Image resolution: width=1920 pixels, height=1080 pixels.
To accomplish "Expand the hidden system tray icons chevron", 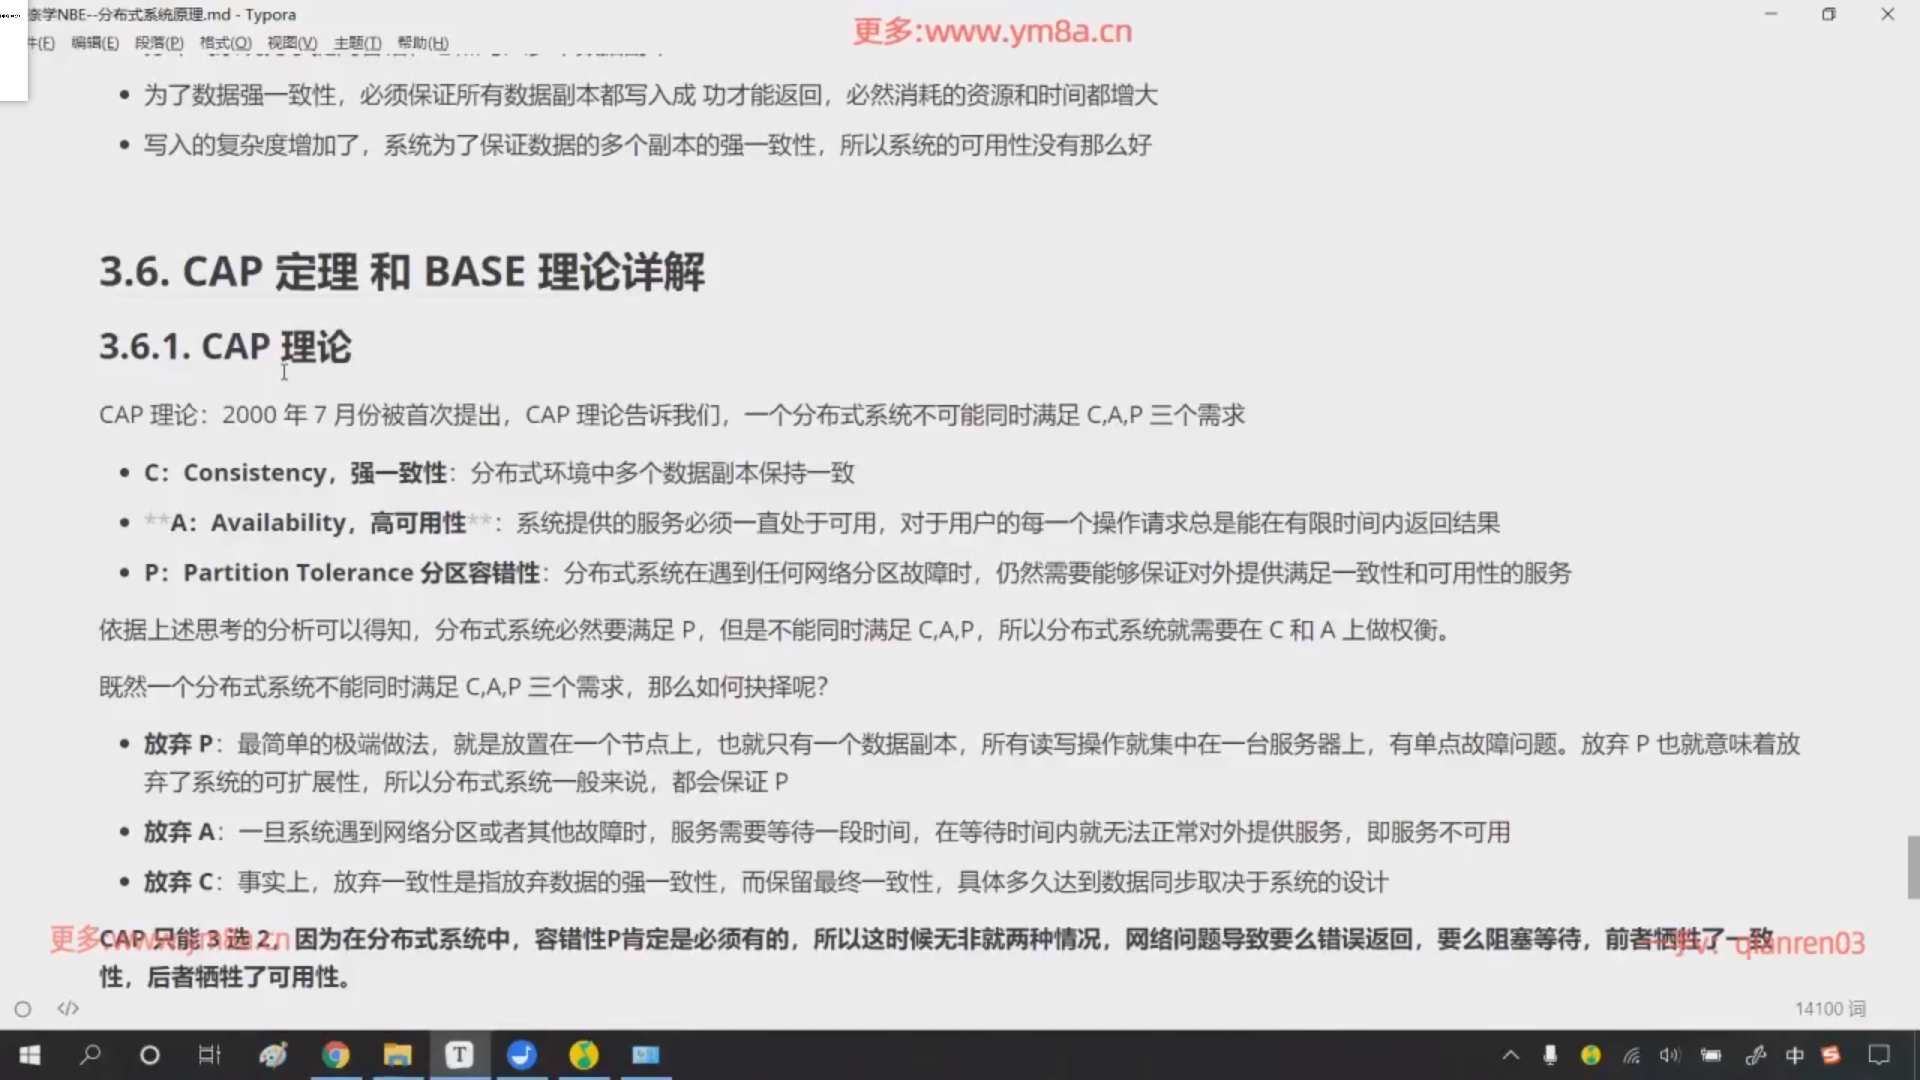I will click(1510, 1055).
